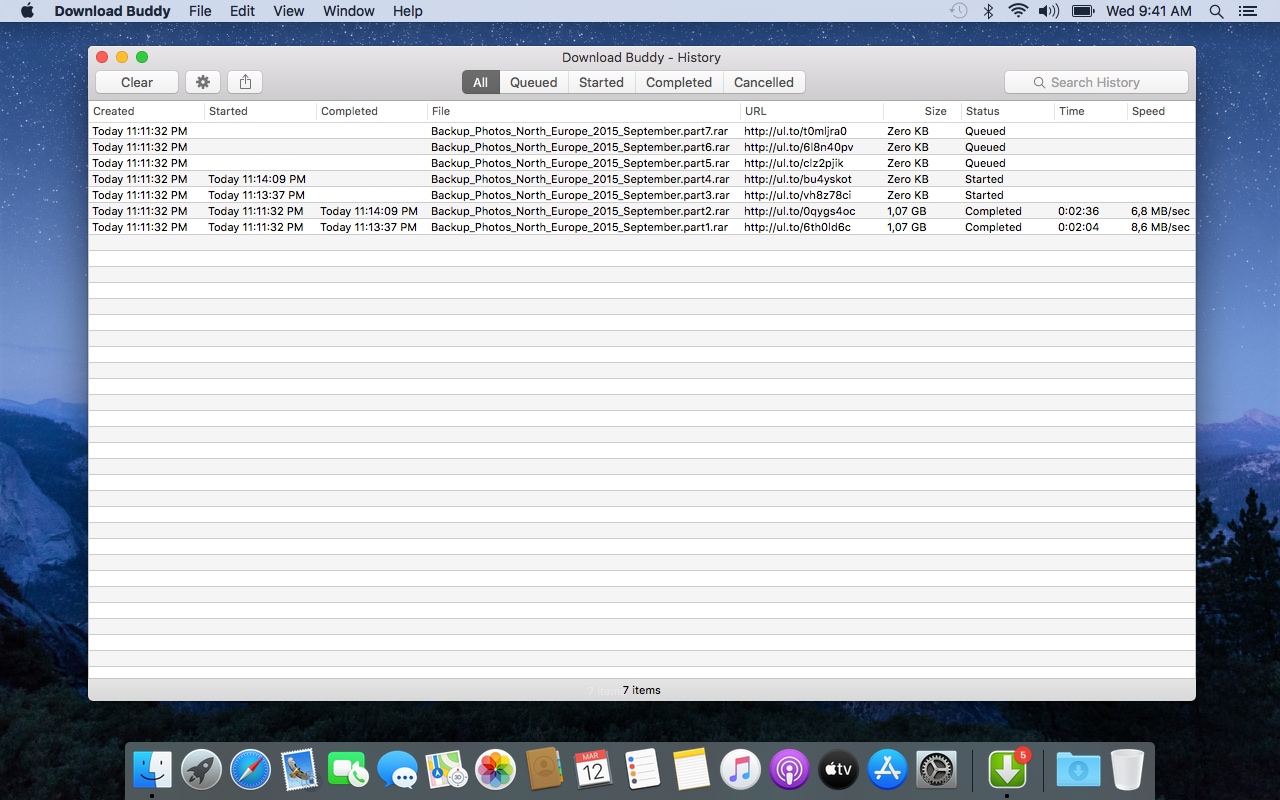This screenshot has height=800, width=1280.
Task: Open Notification Center list icon
Action: pos(1246,11)
